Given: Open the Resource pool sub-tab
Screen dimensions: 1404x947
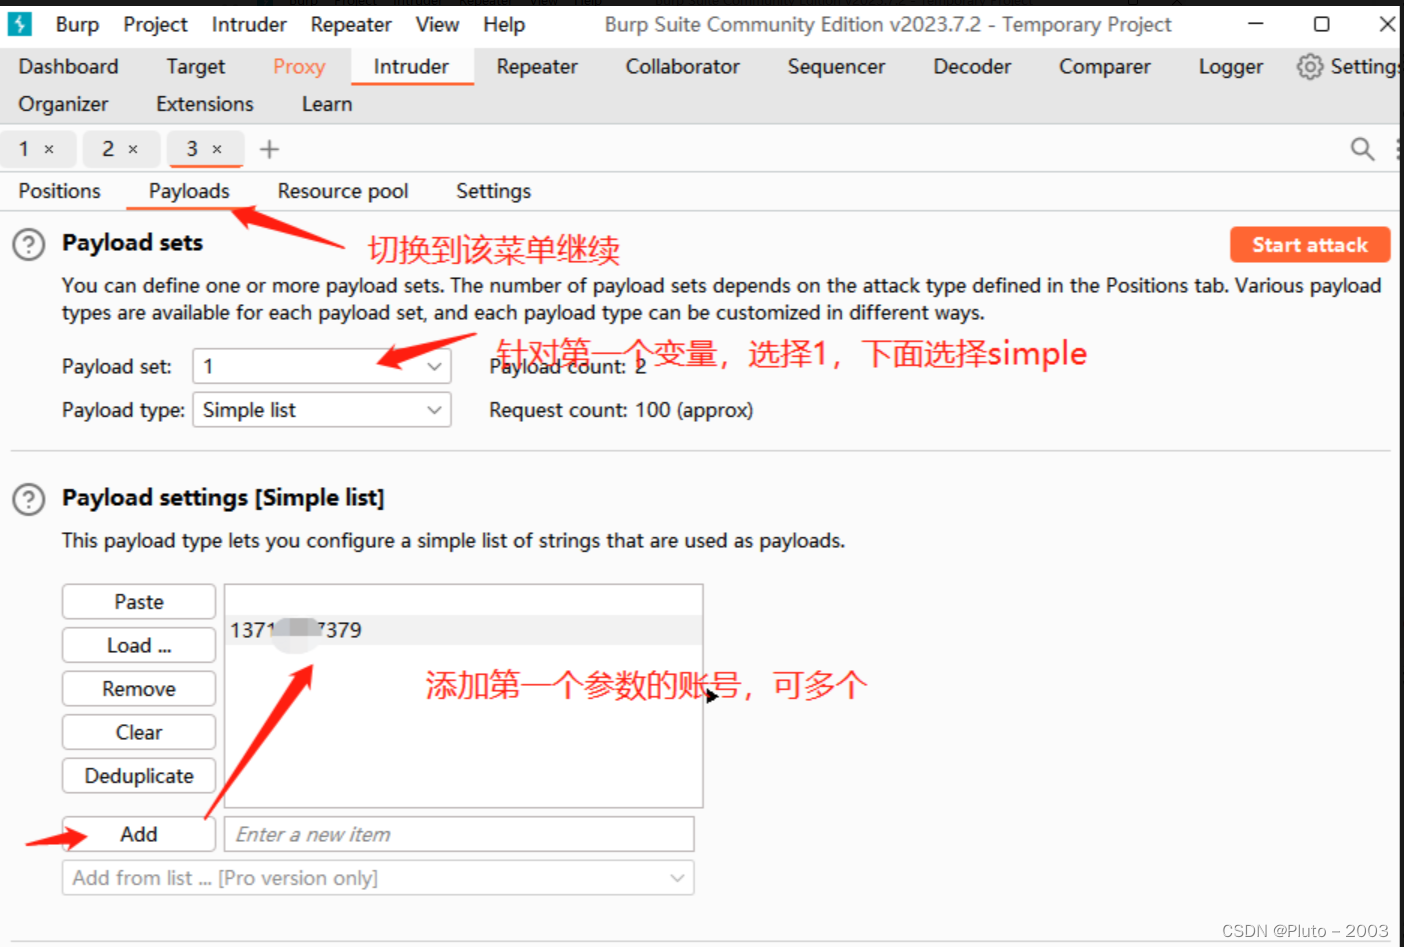Looking at the screenshot, I should (x=343, y=191).
